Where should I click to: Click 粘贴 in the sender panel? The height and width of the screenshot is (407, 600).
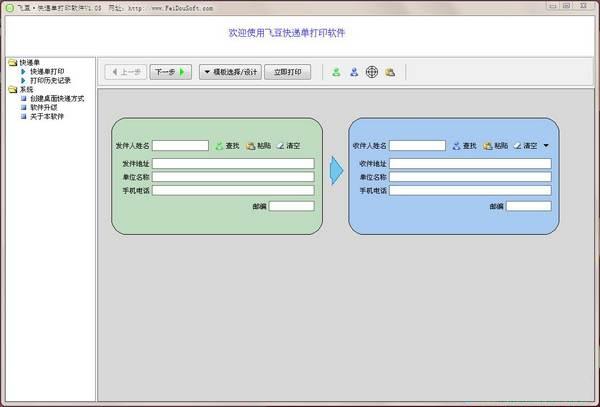coord(259,146)
